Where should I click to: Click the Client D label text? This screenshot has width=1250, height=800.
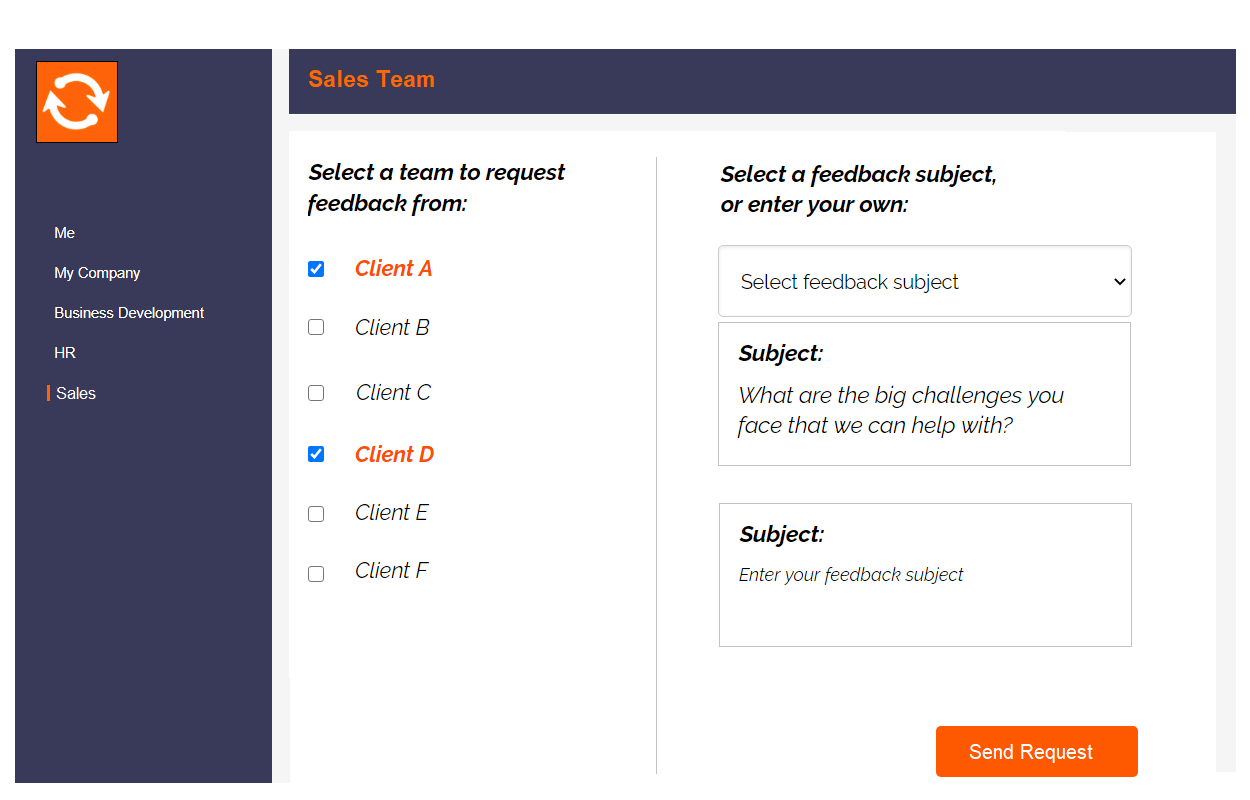pos(394,455)
